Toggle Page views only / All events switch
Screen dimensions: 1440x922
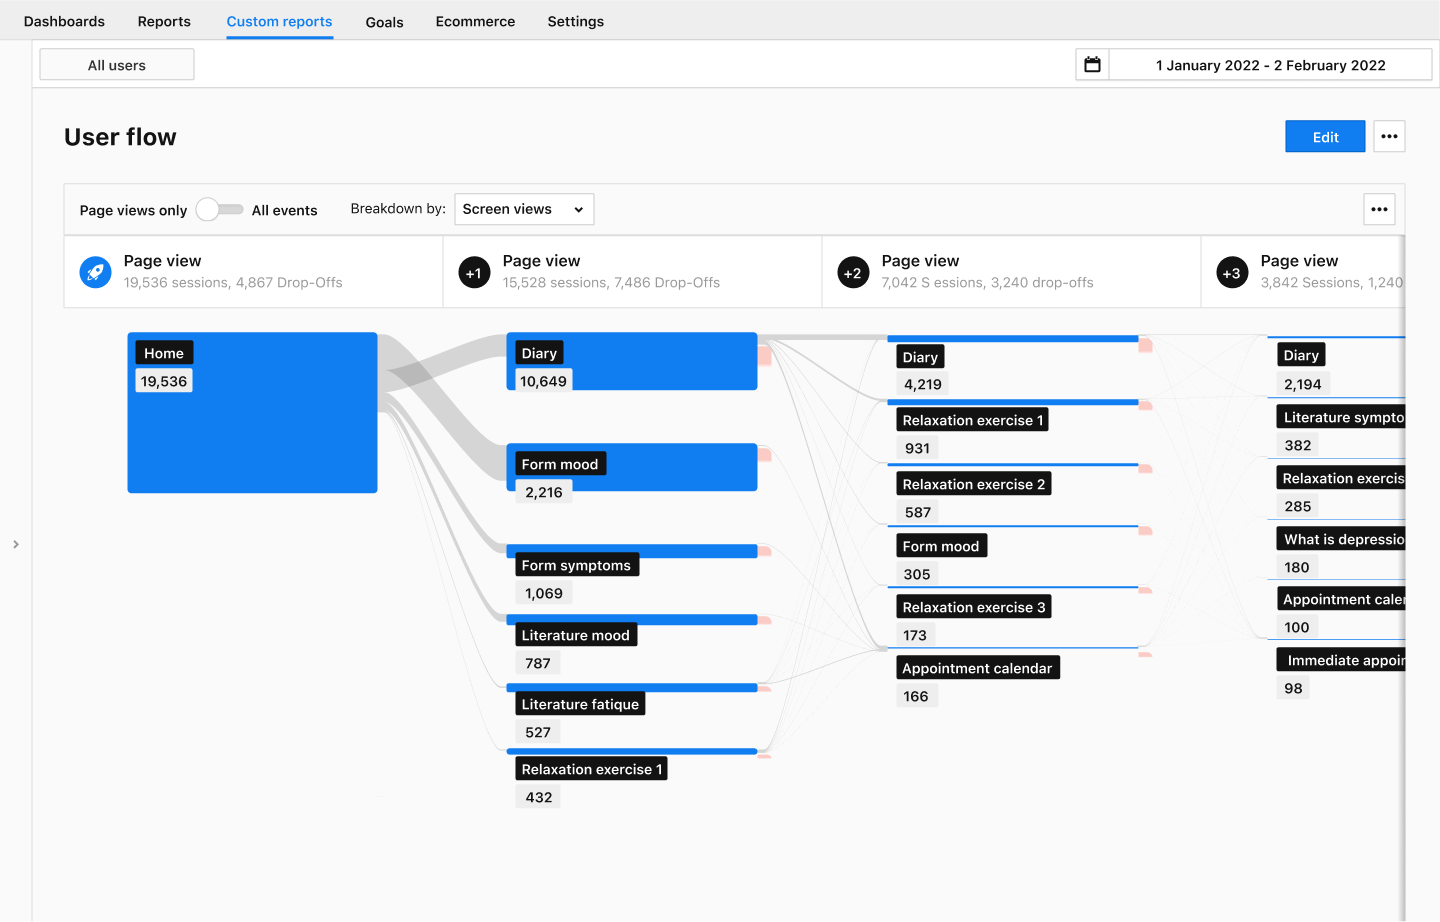coord(220,210)
